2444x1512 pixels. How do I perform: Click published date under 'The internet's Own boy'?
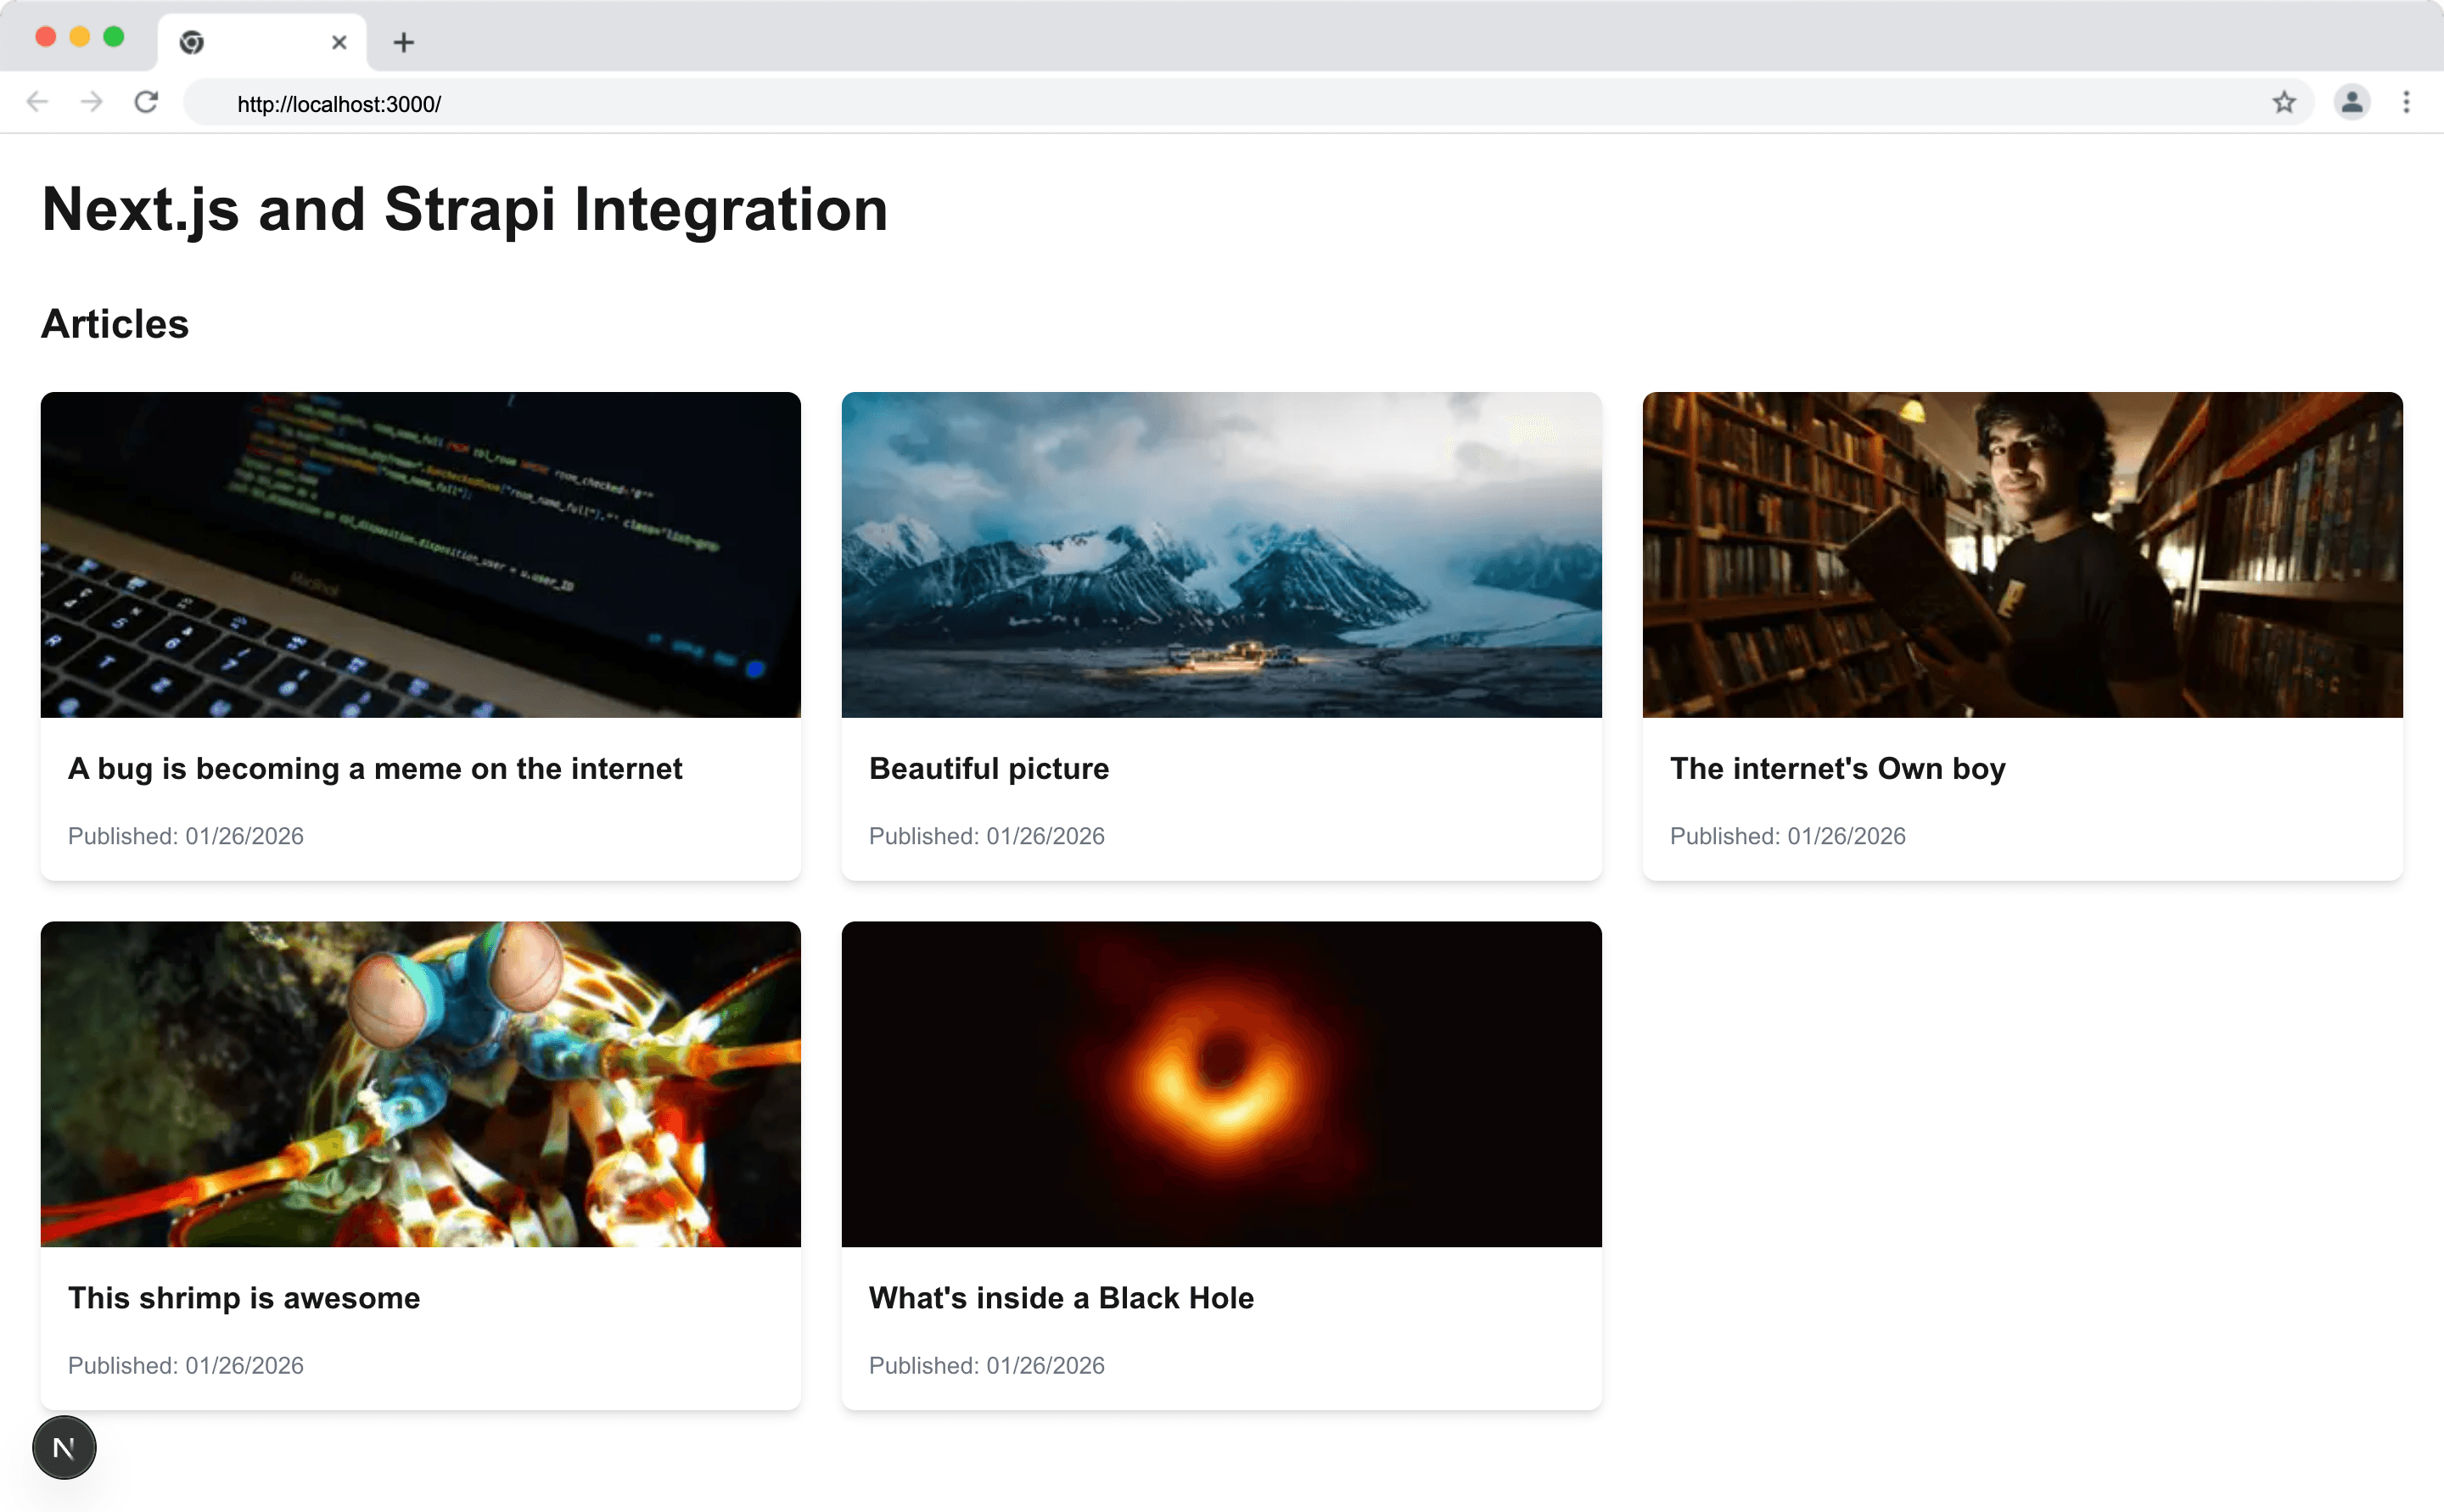(x=1788, y=836)
